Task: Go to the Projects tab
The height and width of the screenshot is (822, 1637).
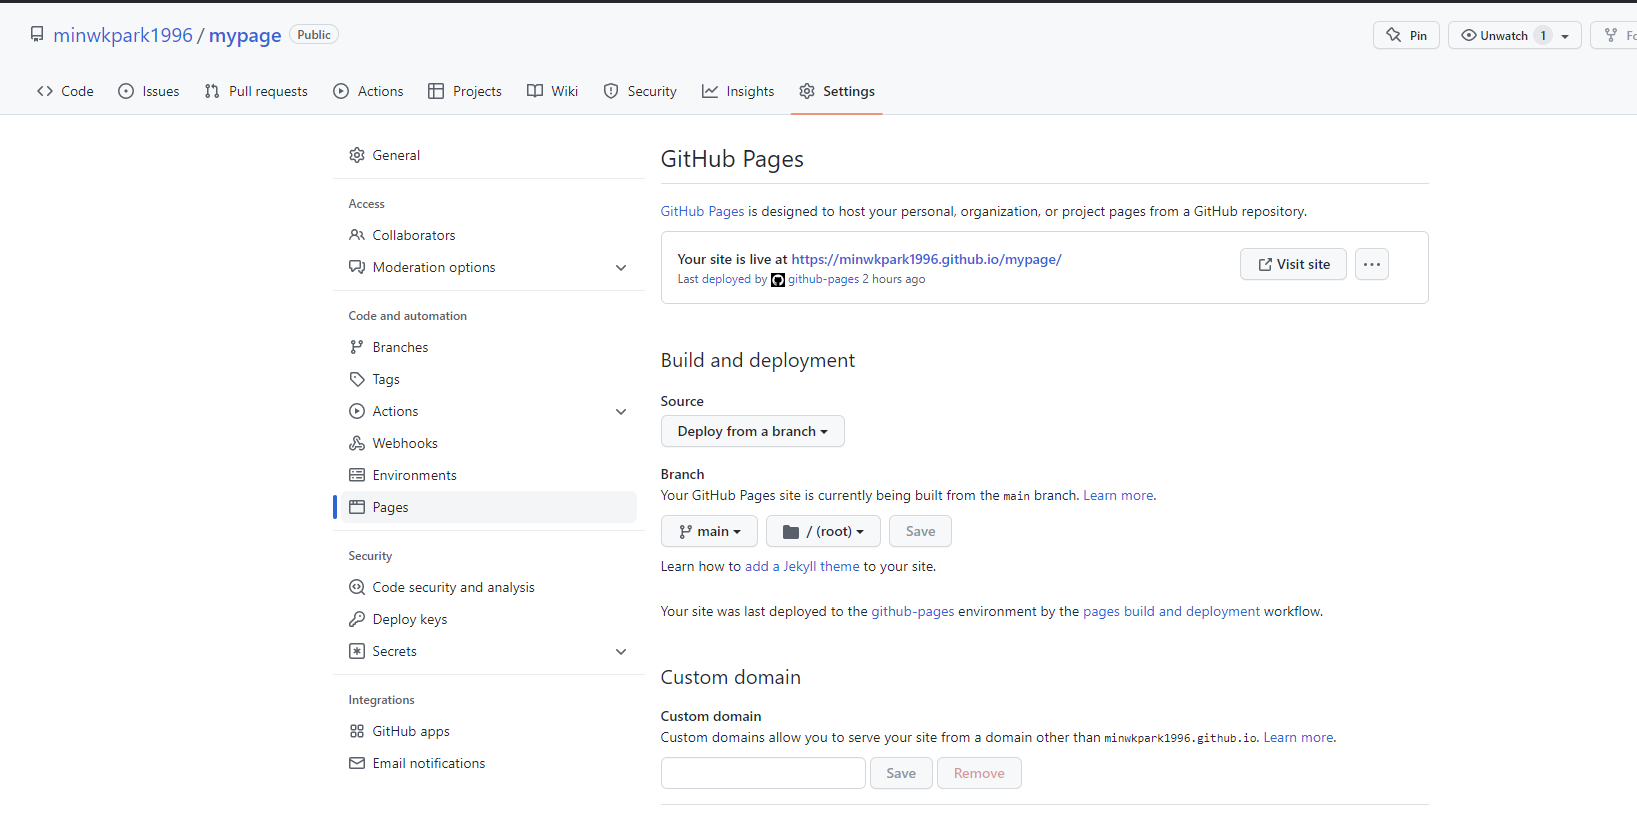Action: [x=465, y=91]
